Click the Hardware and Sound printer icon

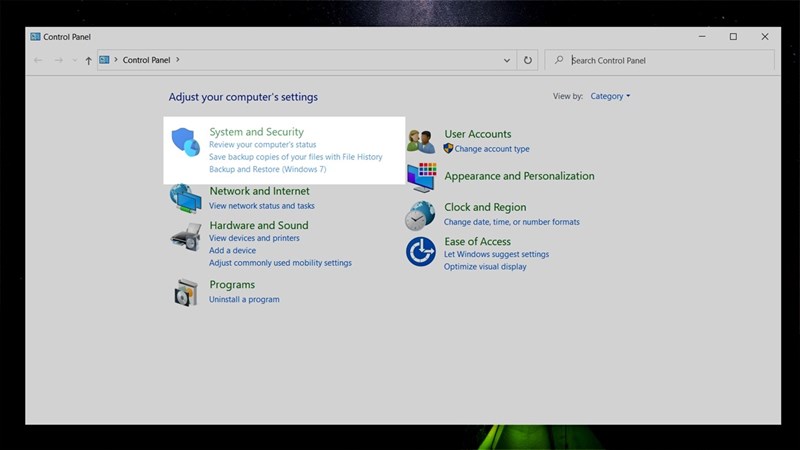185,237
